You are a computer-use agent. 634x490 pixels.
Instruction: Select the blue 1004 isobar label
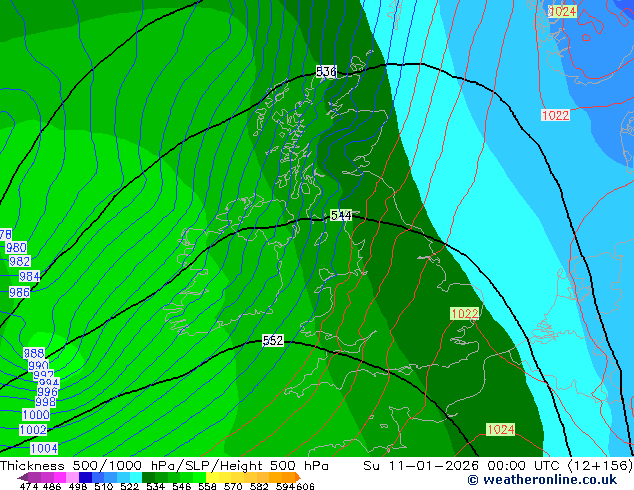pos(44,448)
